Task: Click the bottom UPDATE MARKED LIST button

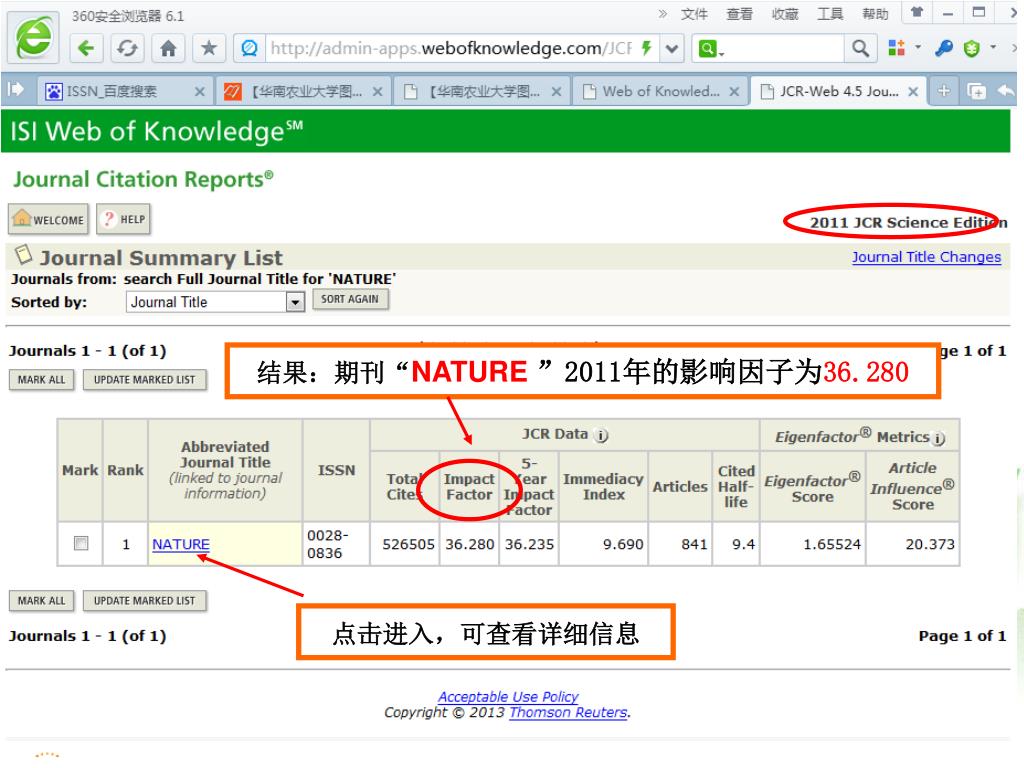Action: (x=144, y=601)
